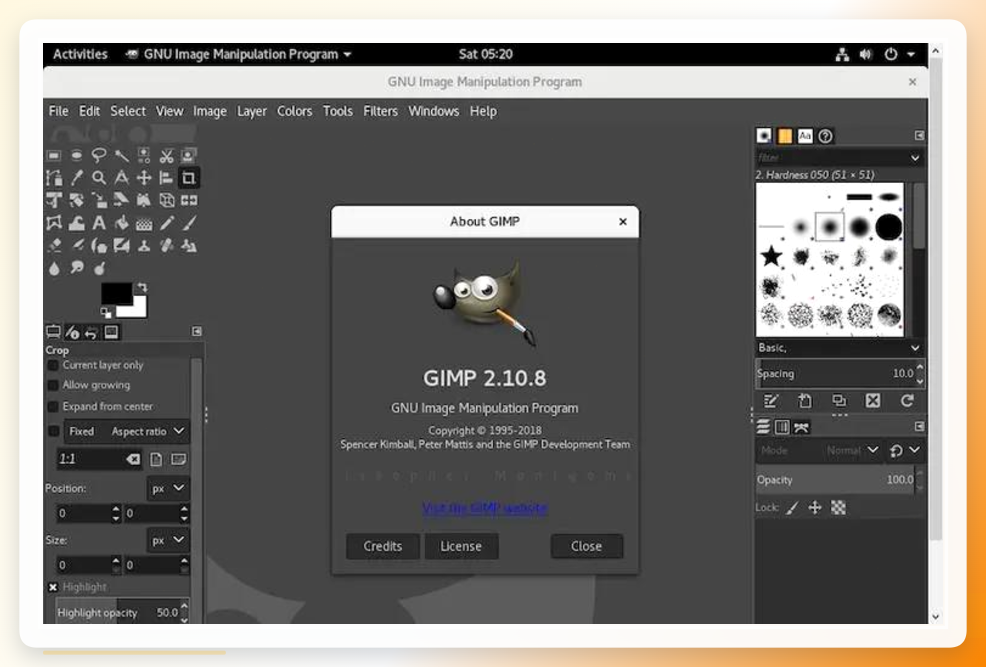Viewport: 986px width, 667px height.
Task: Open the GNU Image Manipulation Program app menu
Action: point(238,54)
